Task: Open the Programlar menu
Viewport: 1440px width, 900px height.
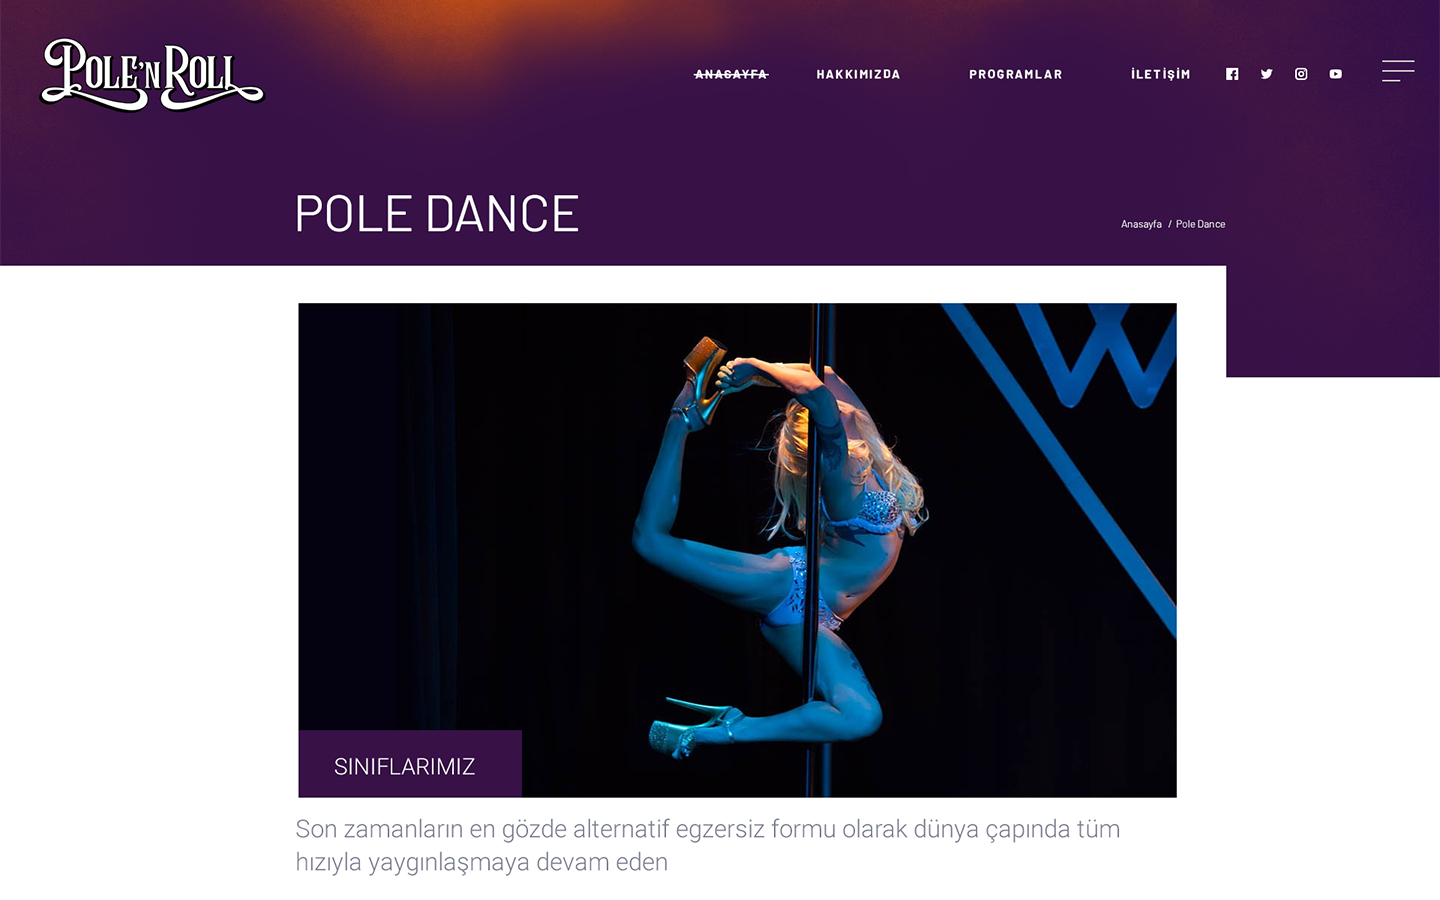Action: point(1016,74)
